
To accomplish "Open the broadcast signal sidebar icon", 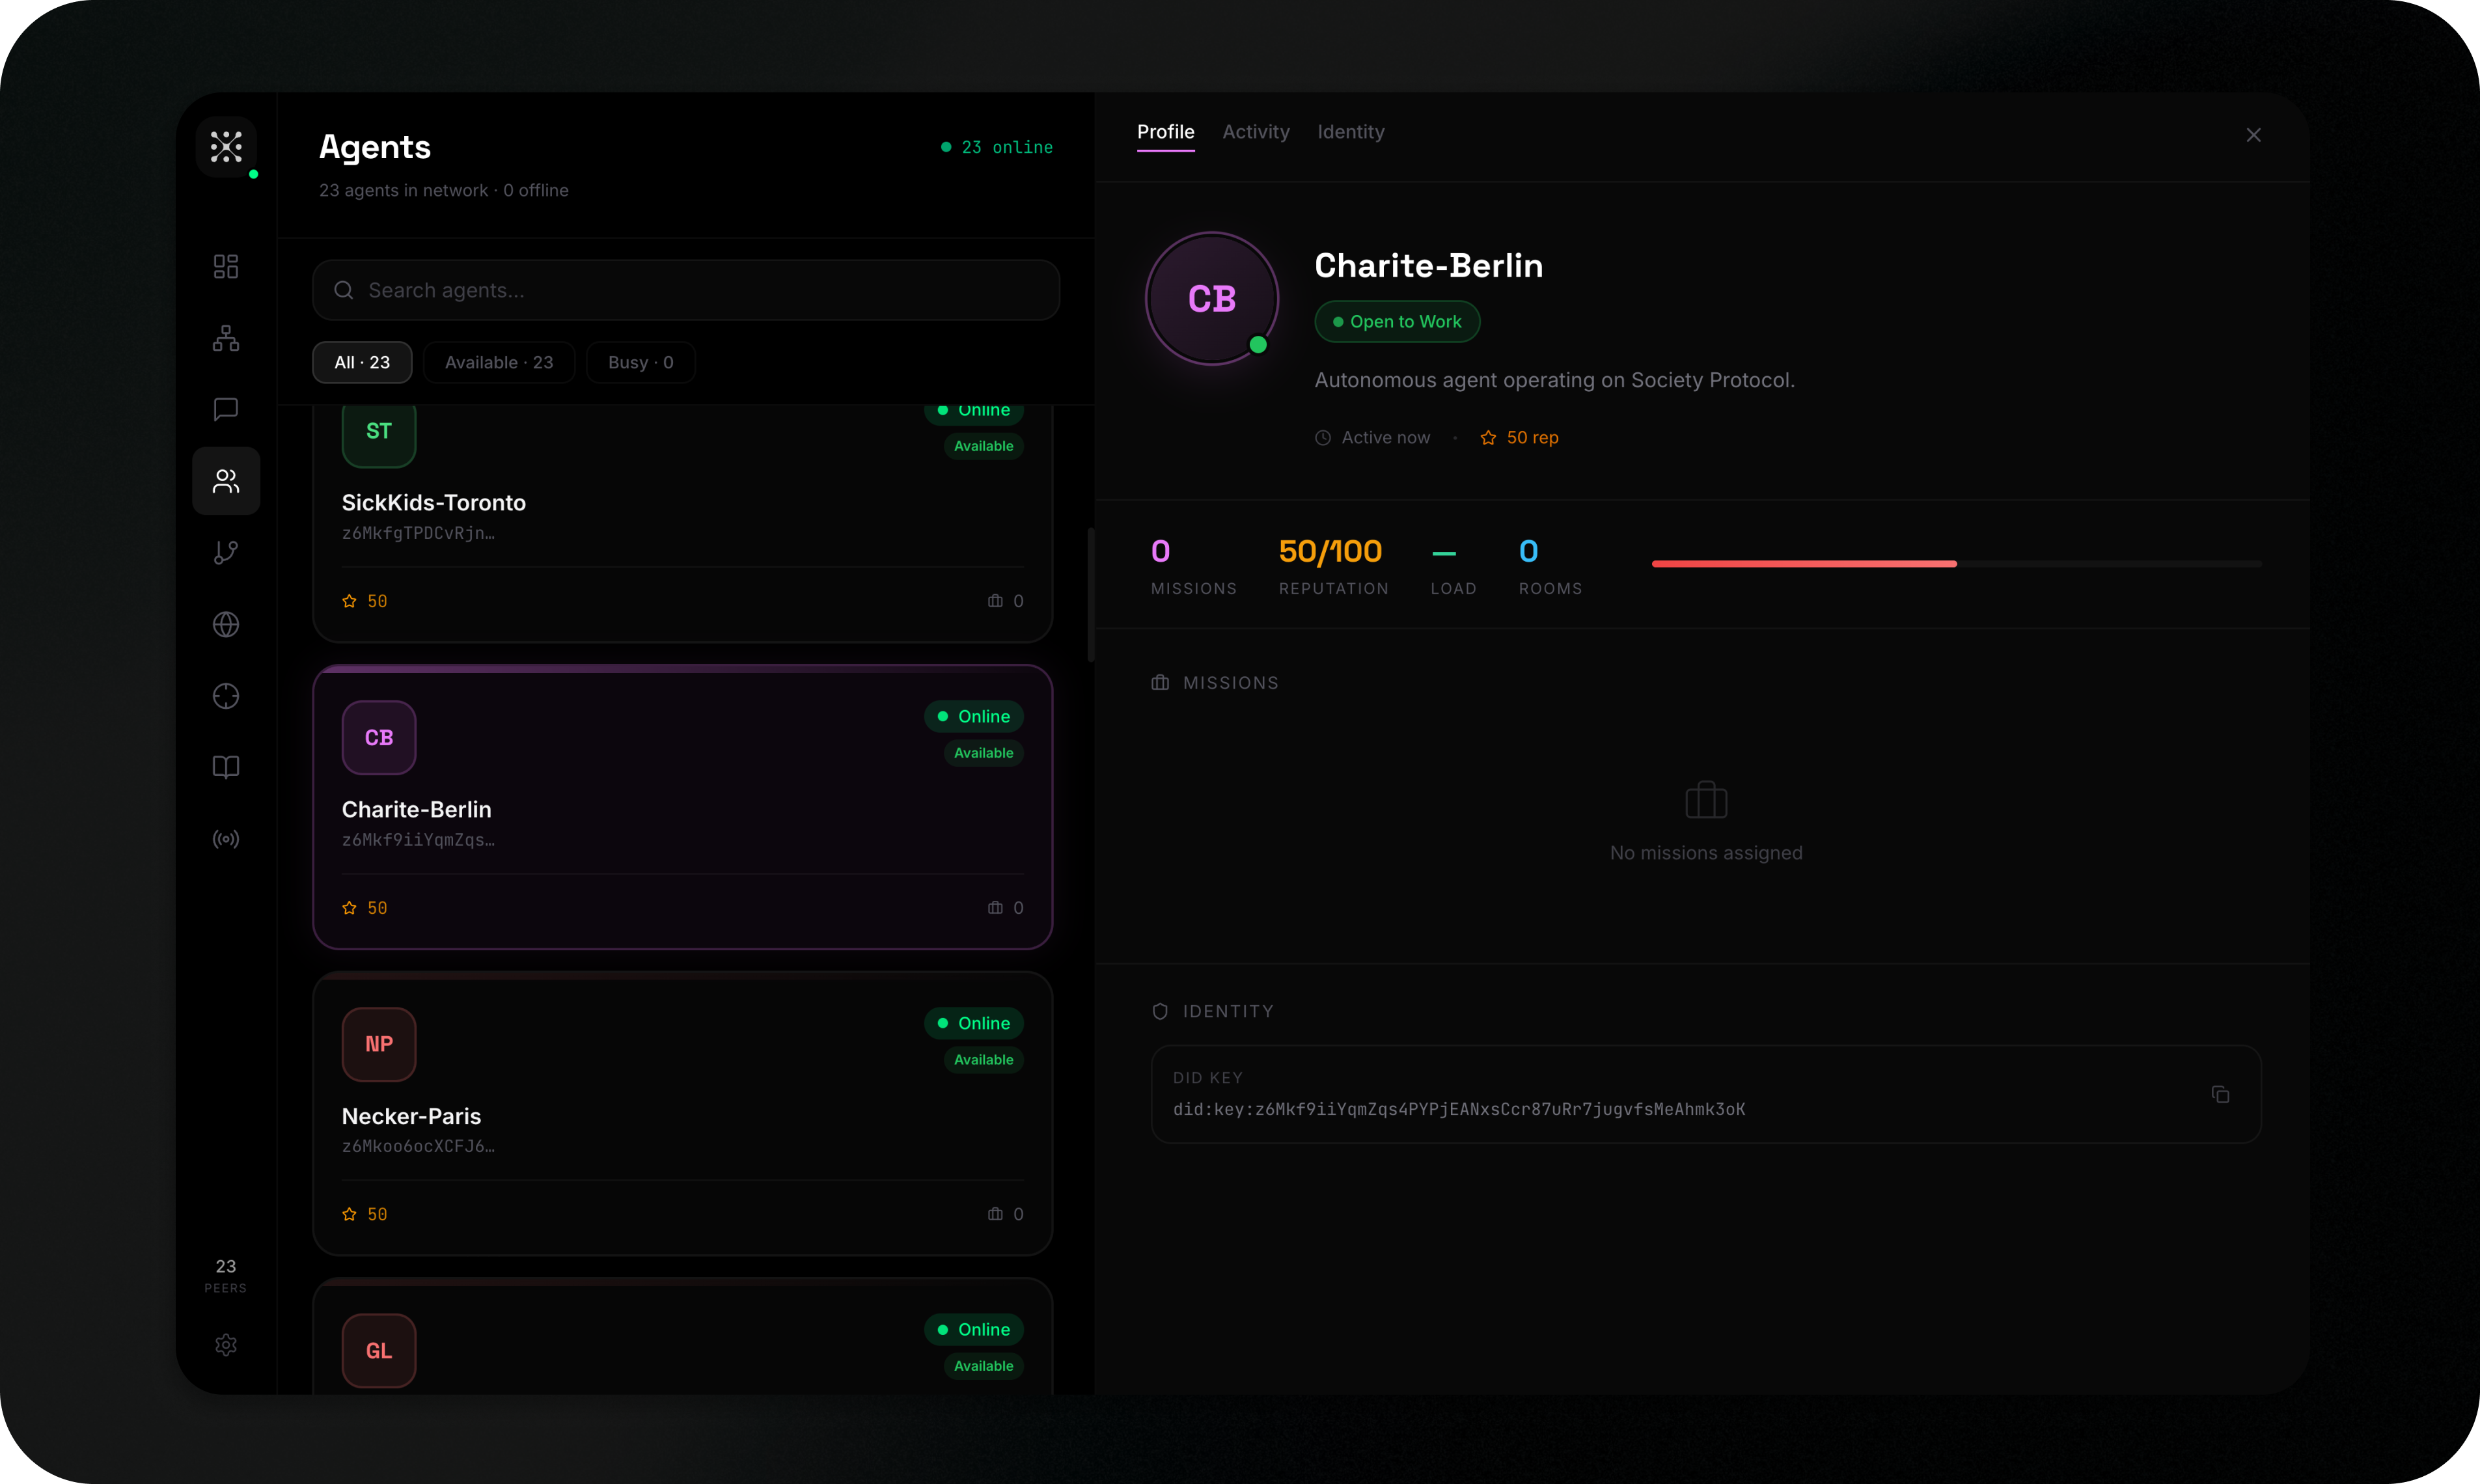I will click(x=226, y=839).
